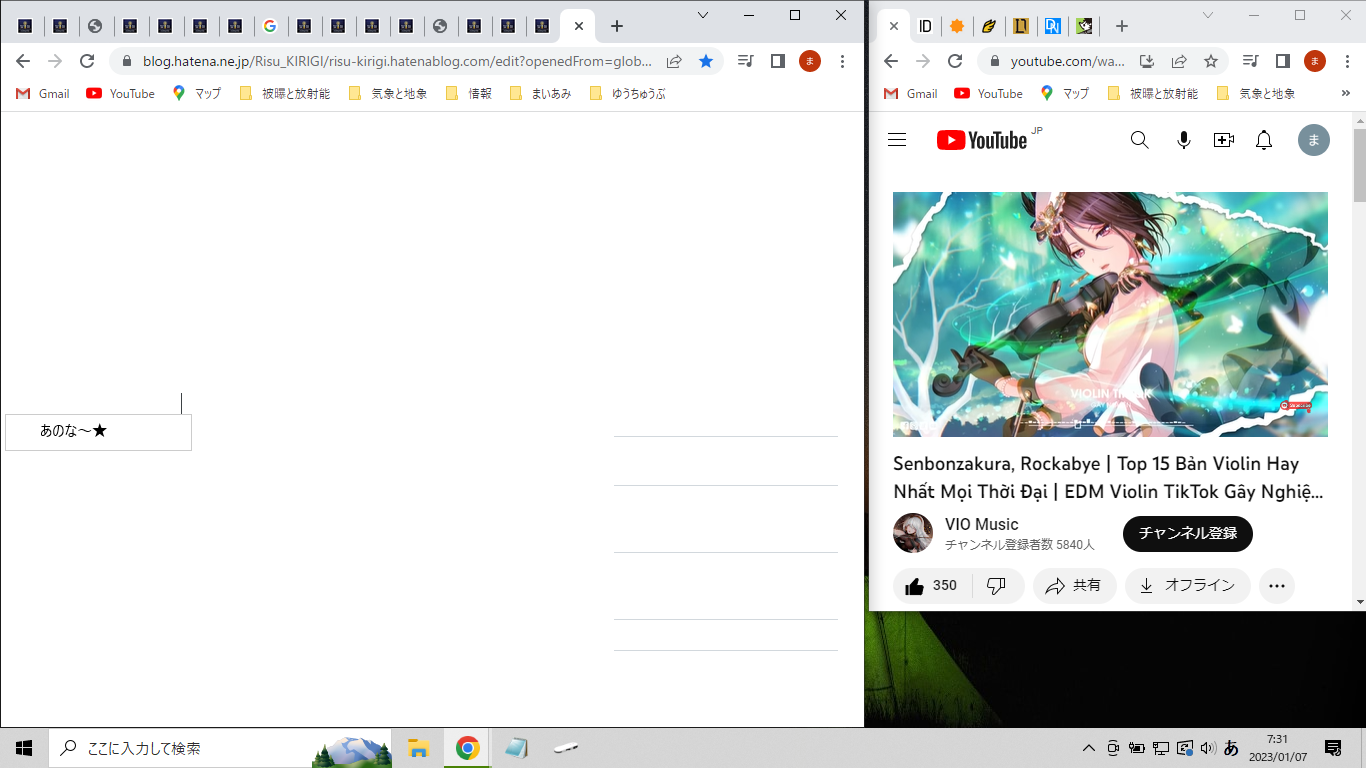Bookmark the YouTube page with the star
This screenshot has height=768, width=1366.
[x=1211, y=61]
